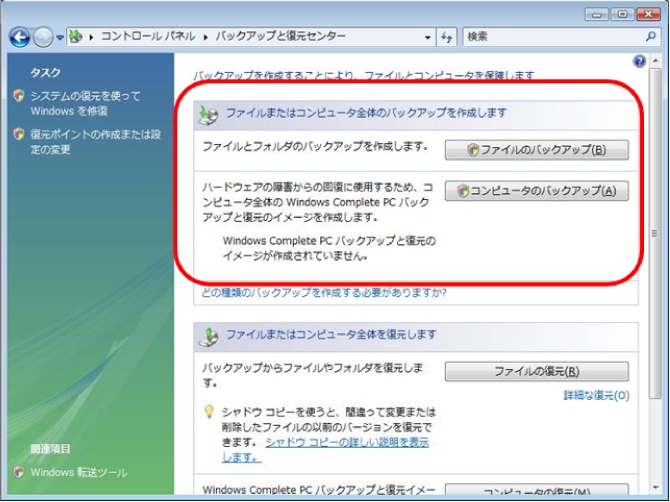The height and width of the screenshot is (502, 670).
Task: Click the restore section header icon
Action: [x=209, y=335]
